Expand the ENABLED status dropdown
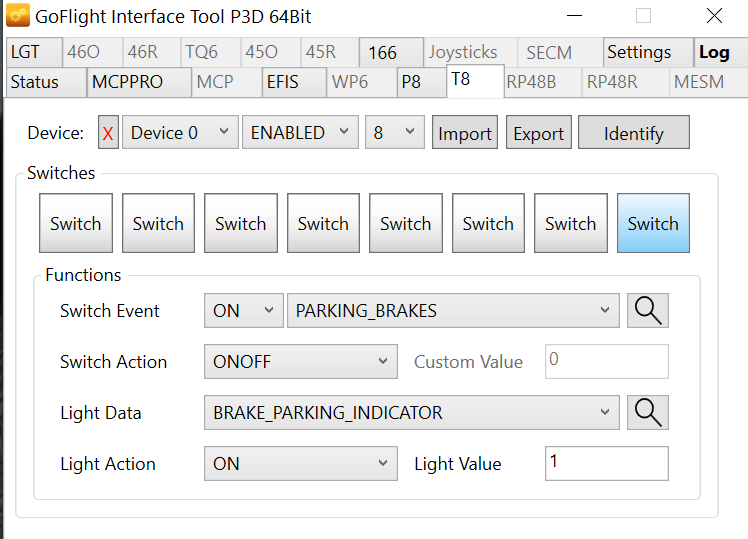 pos(300,133)
